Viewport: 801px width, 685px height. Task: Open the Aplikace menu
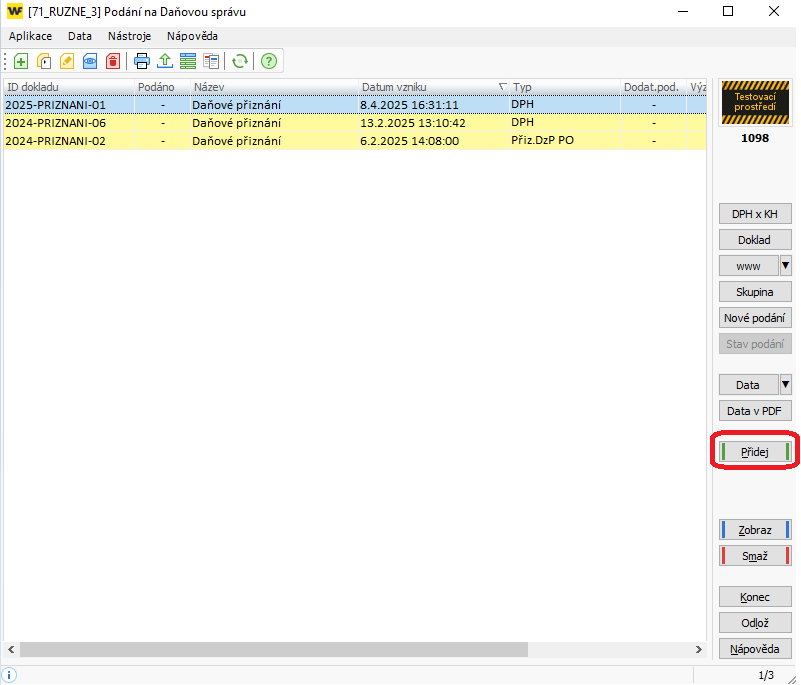[x=30, y=36]
